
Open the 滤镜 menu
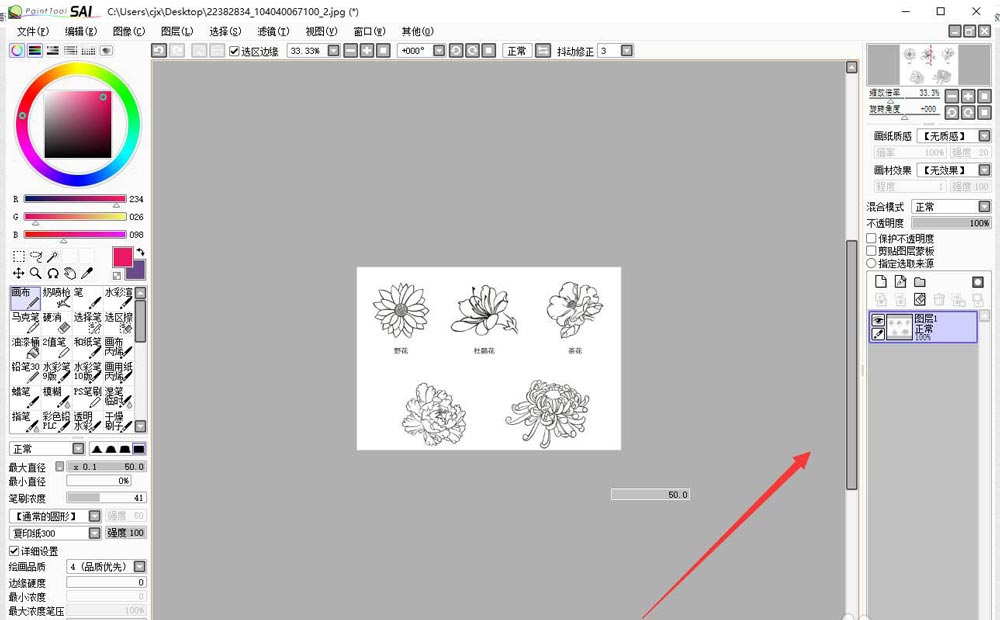pos(273,32)
